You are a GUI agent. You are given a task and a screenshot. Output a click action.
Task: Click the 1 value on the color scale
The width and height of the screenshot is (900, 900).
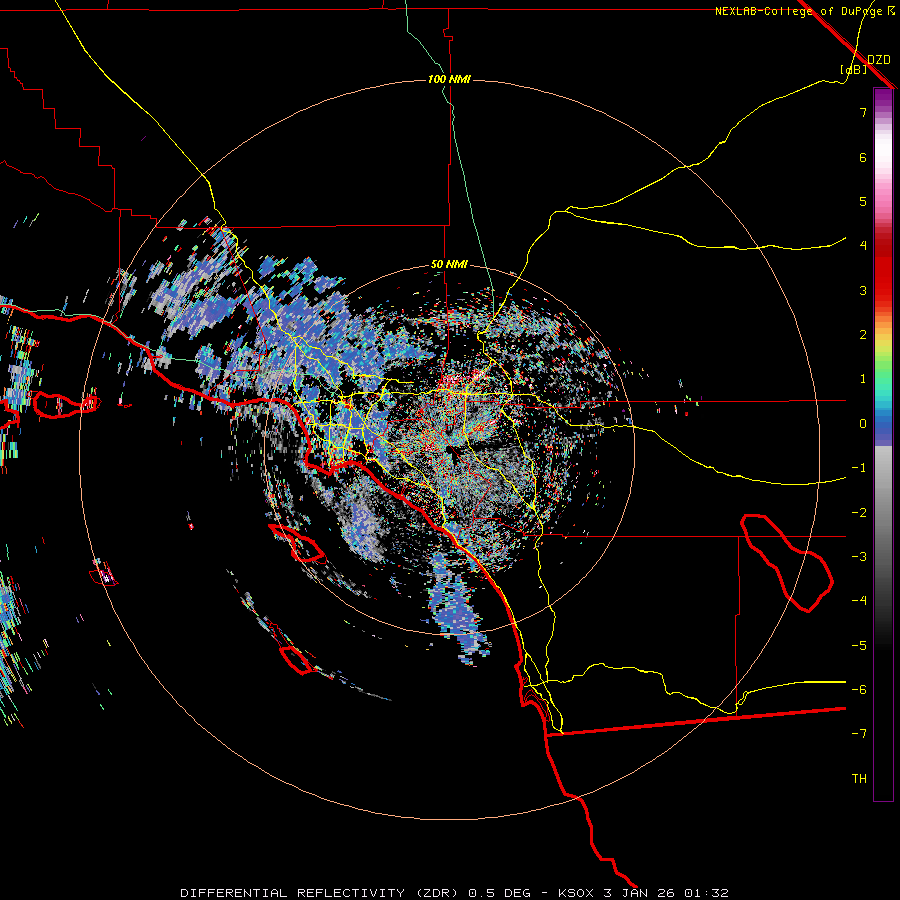pos(863,379)
